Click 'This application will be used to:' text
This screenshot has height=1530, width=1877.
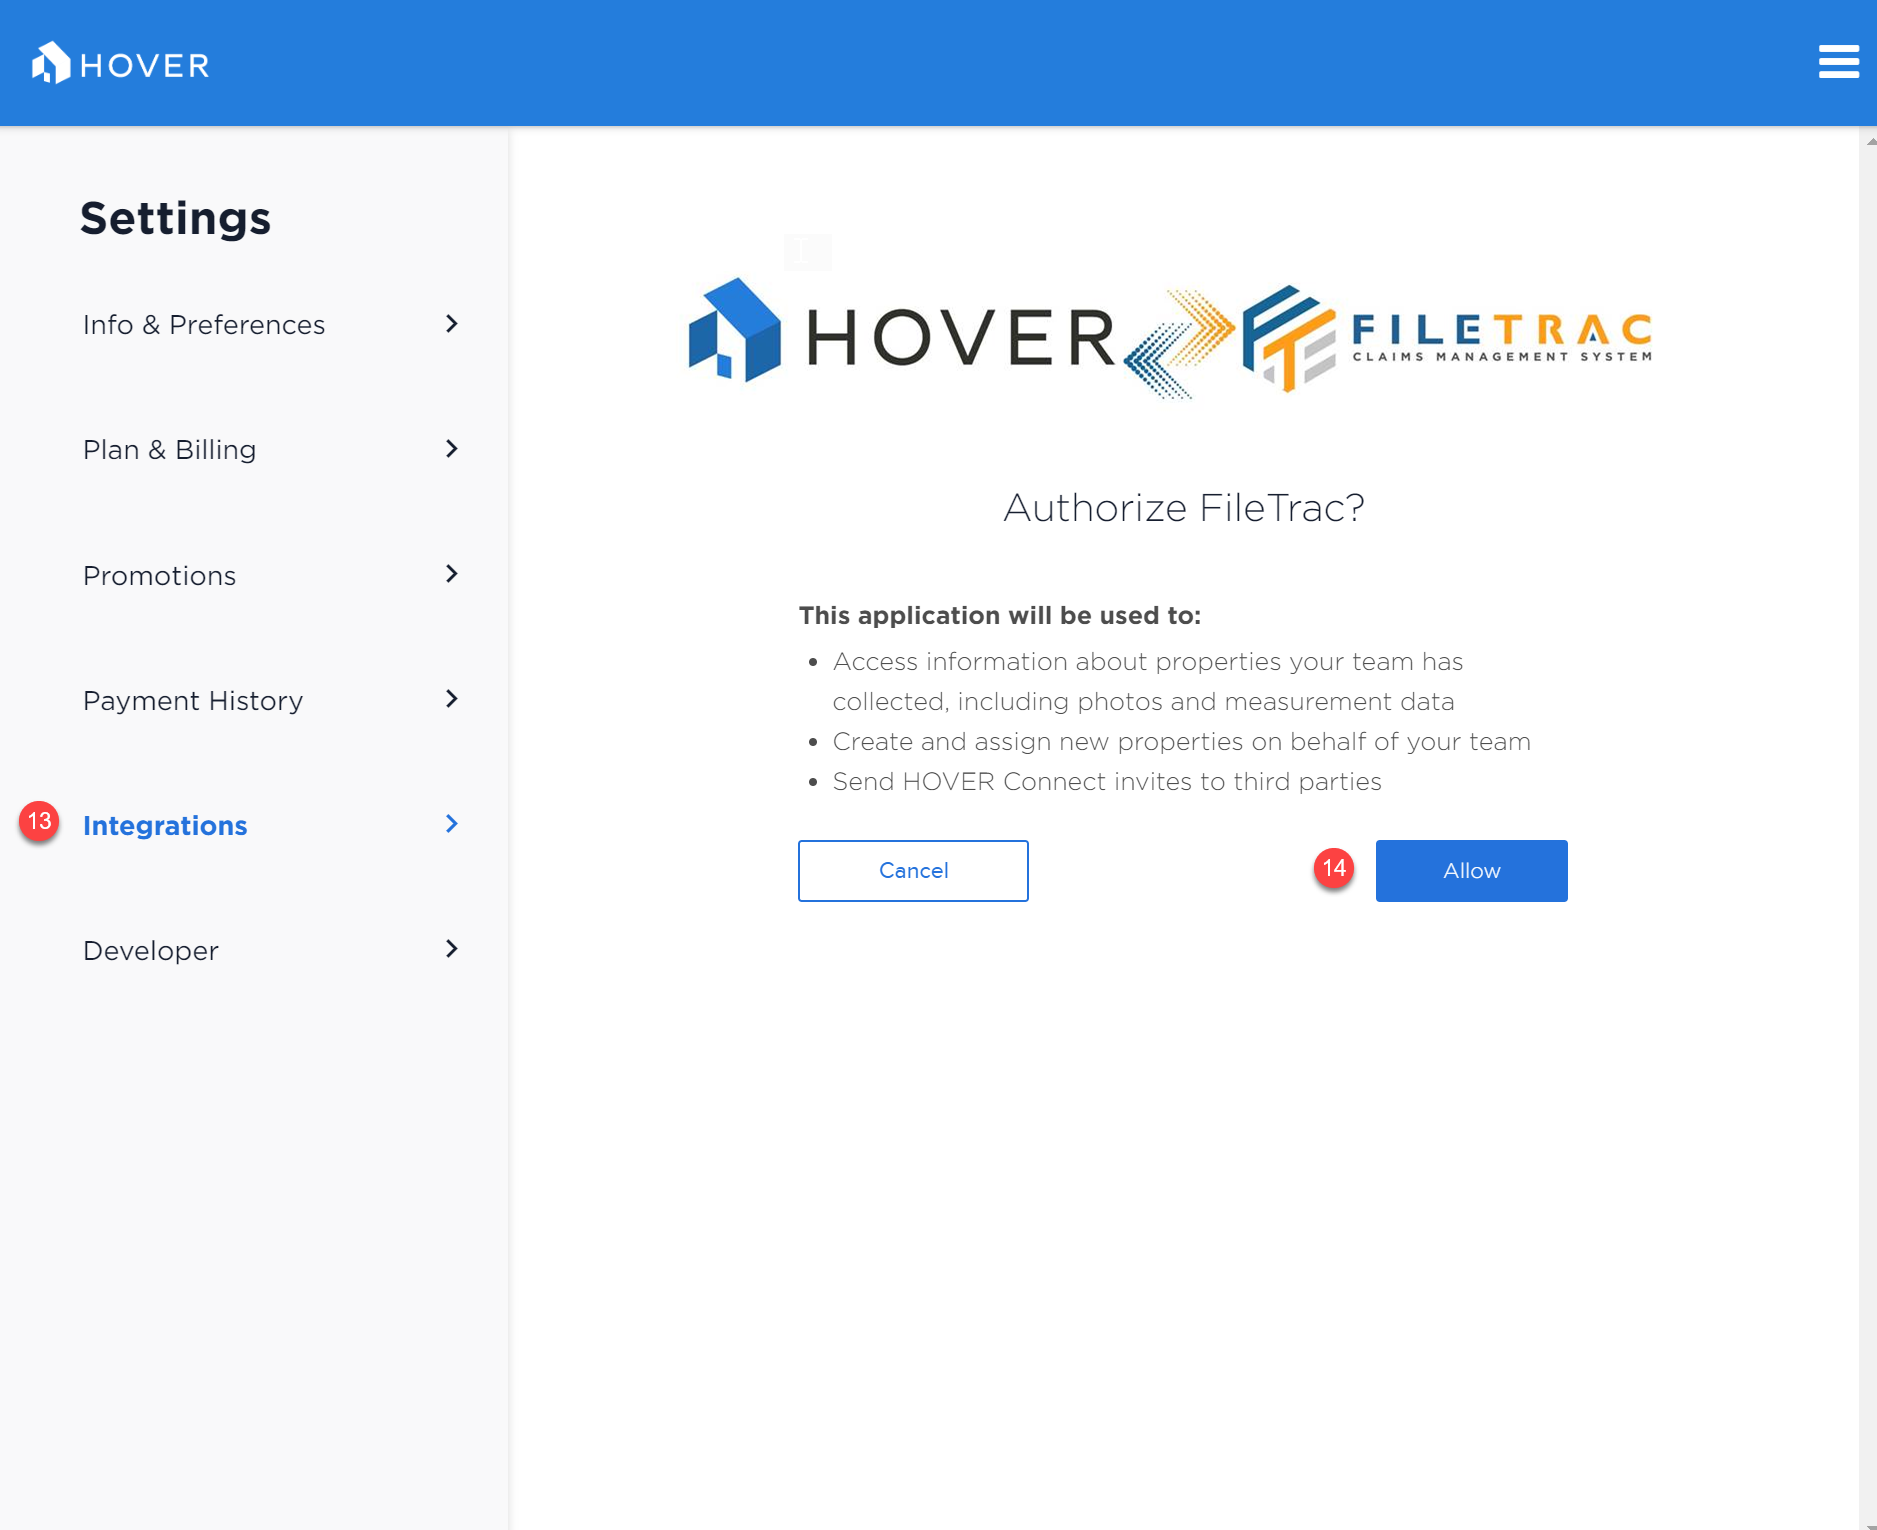click(1000, 616)
